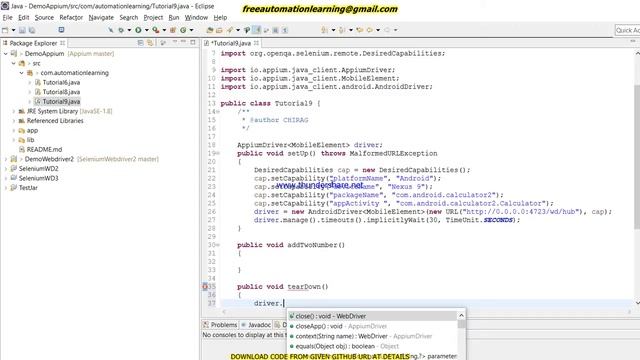Click the Back navigation arrow icon
The height and width of the screenshot is (360, 640).
(370, 30)
